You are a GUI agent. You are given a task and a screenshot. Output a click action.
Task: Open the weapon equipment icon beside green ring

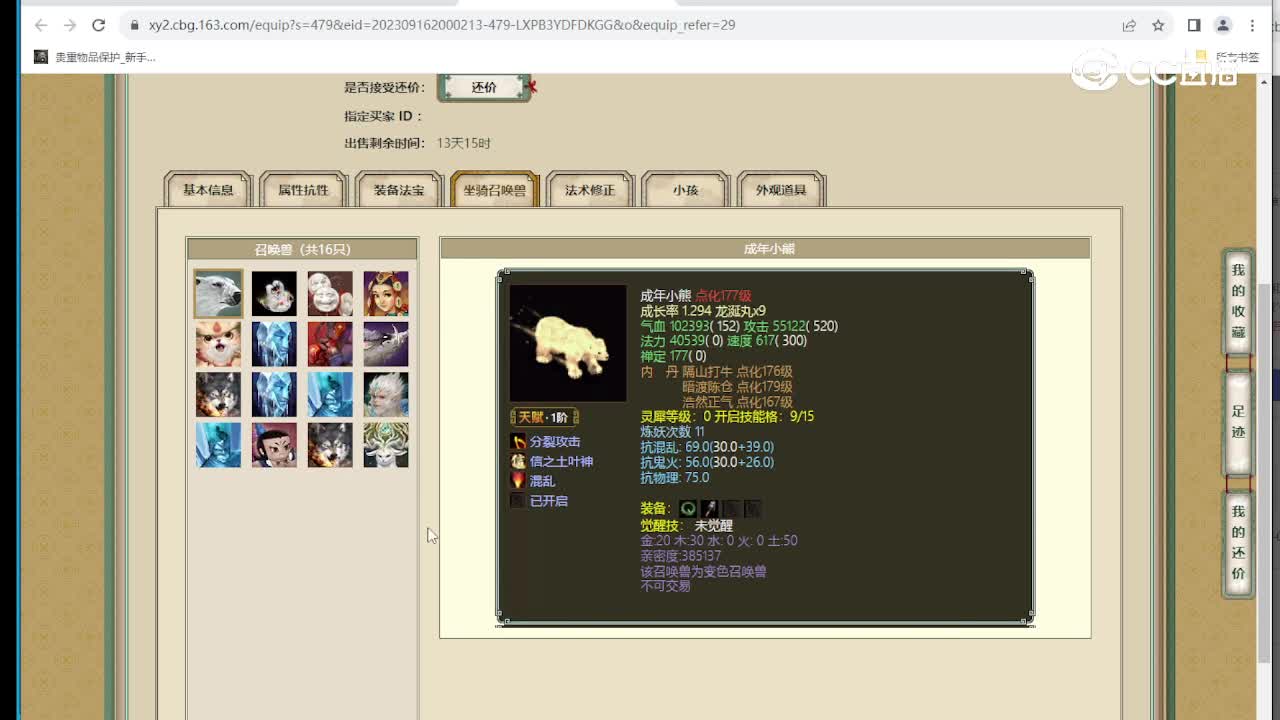click(x=709, y=509)
